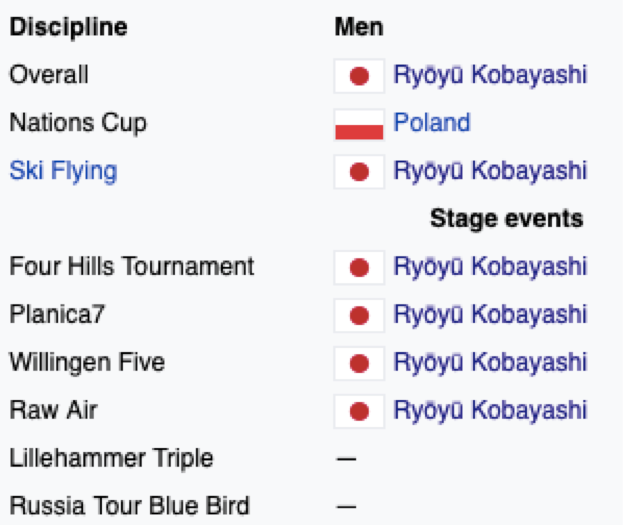Click Japan flag beside Four Hills Tournament

pyautogui.click(x=359, y=267)
